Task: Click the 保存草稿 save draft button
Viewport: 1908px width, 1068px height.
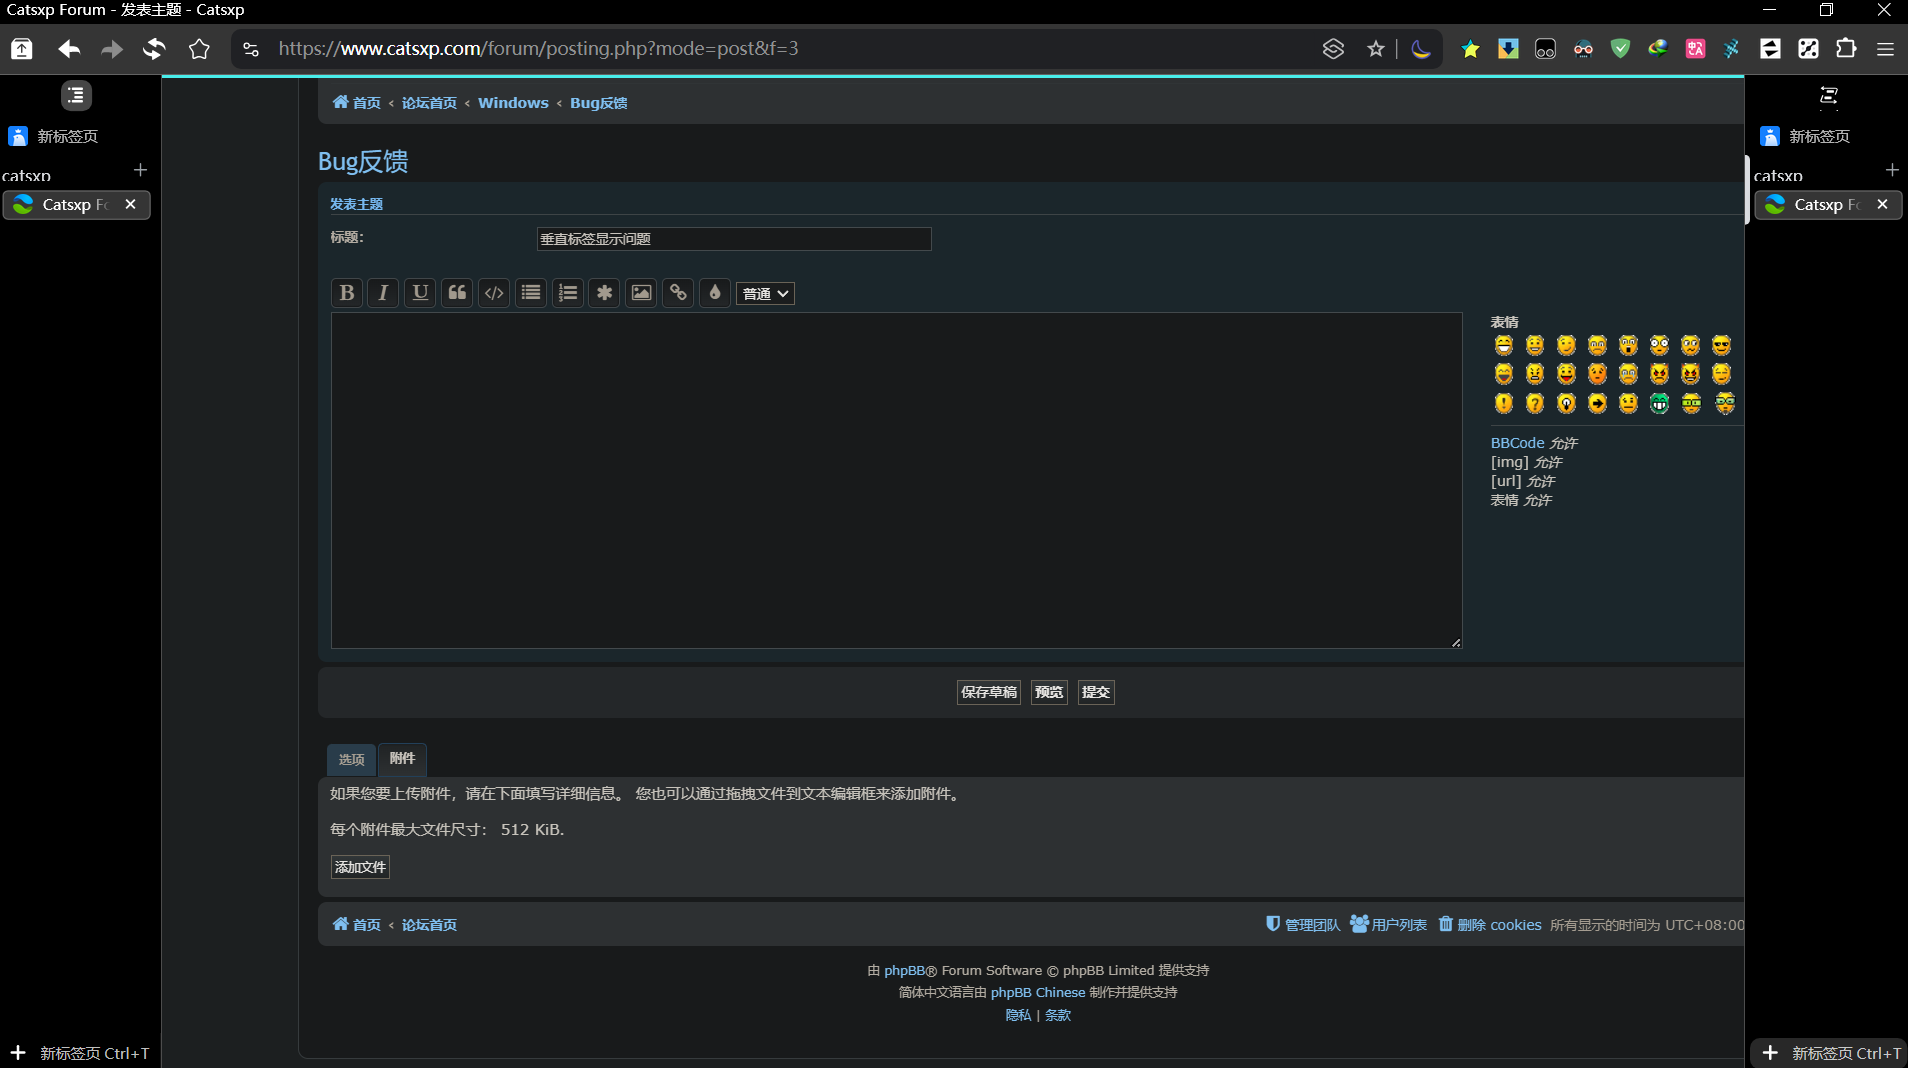Action: 989,692
